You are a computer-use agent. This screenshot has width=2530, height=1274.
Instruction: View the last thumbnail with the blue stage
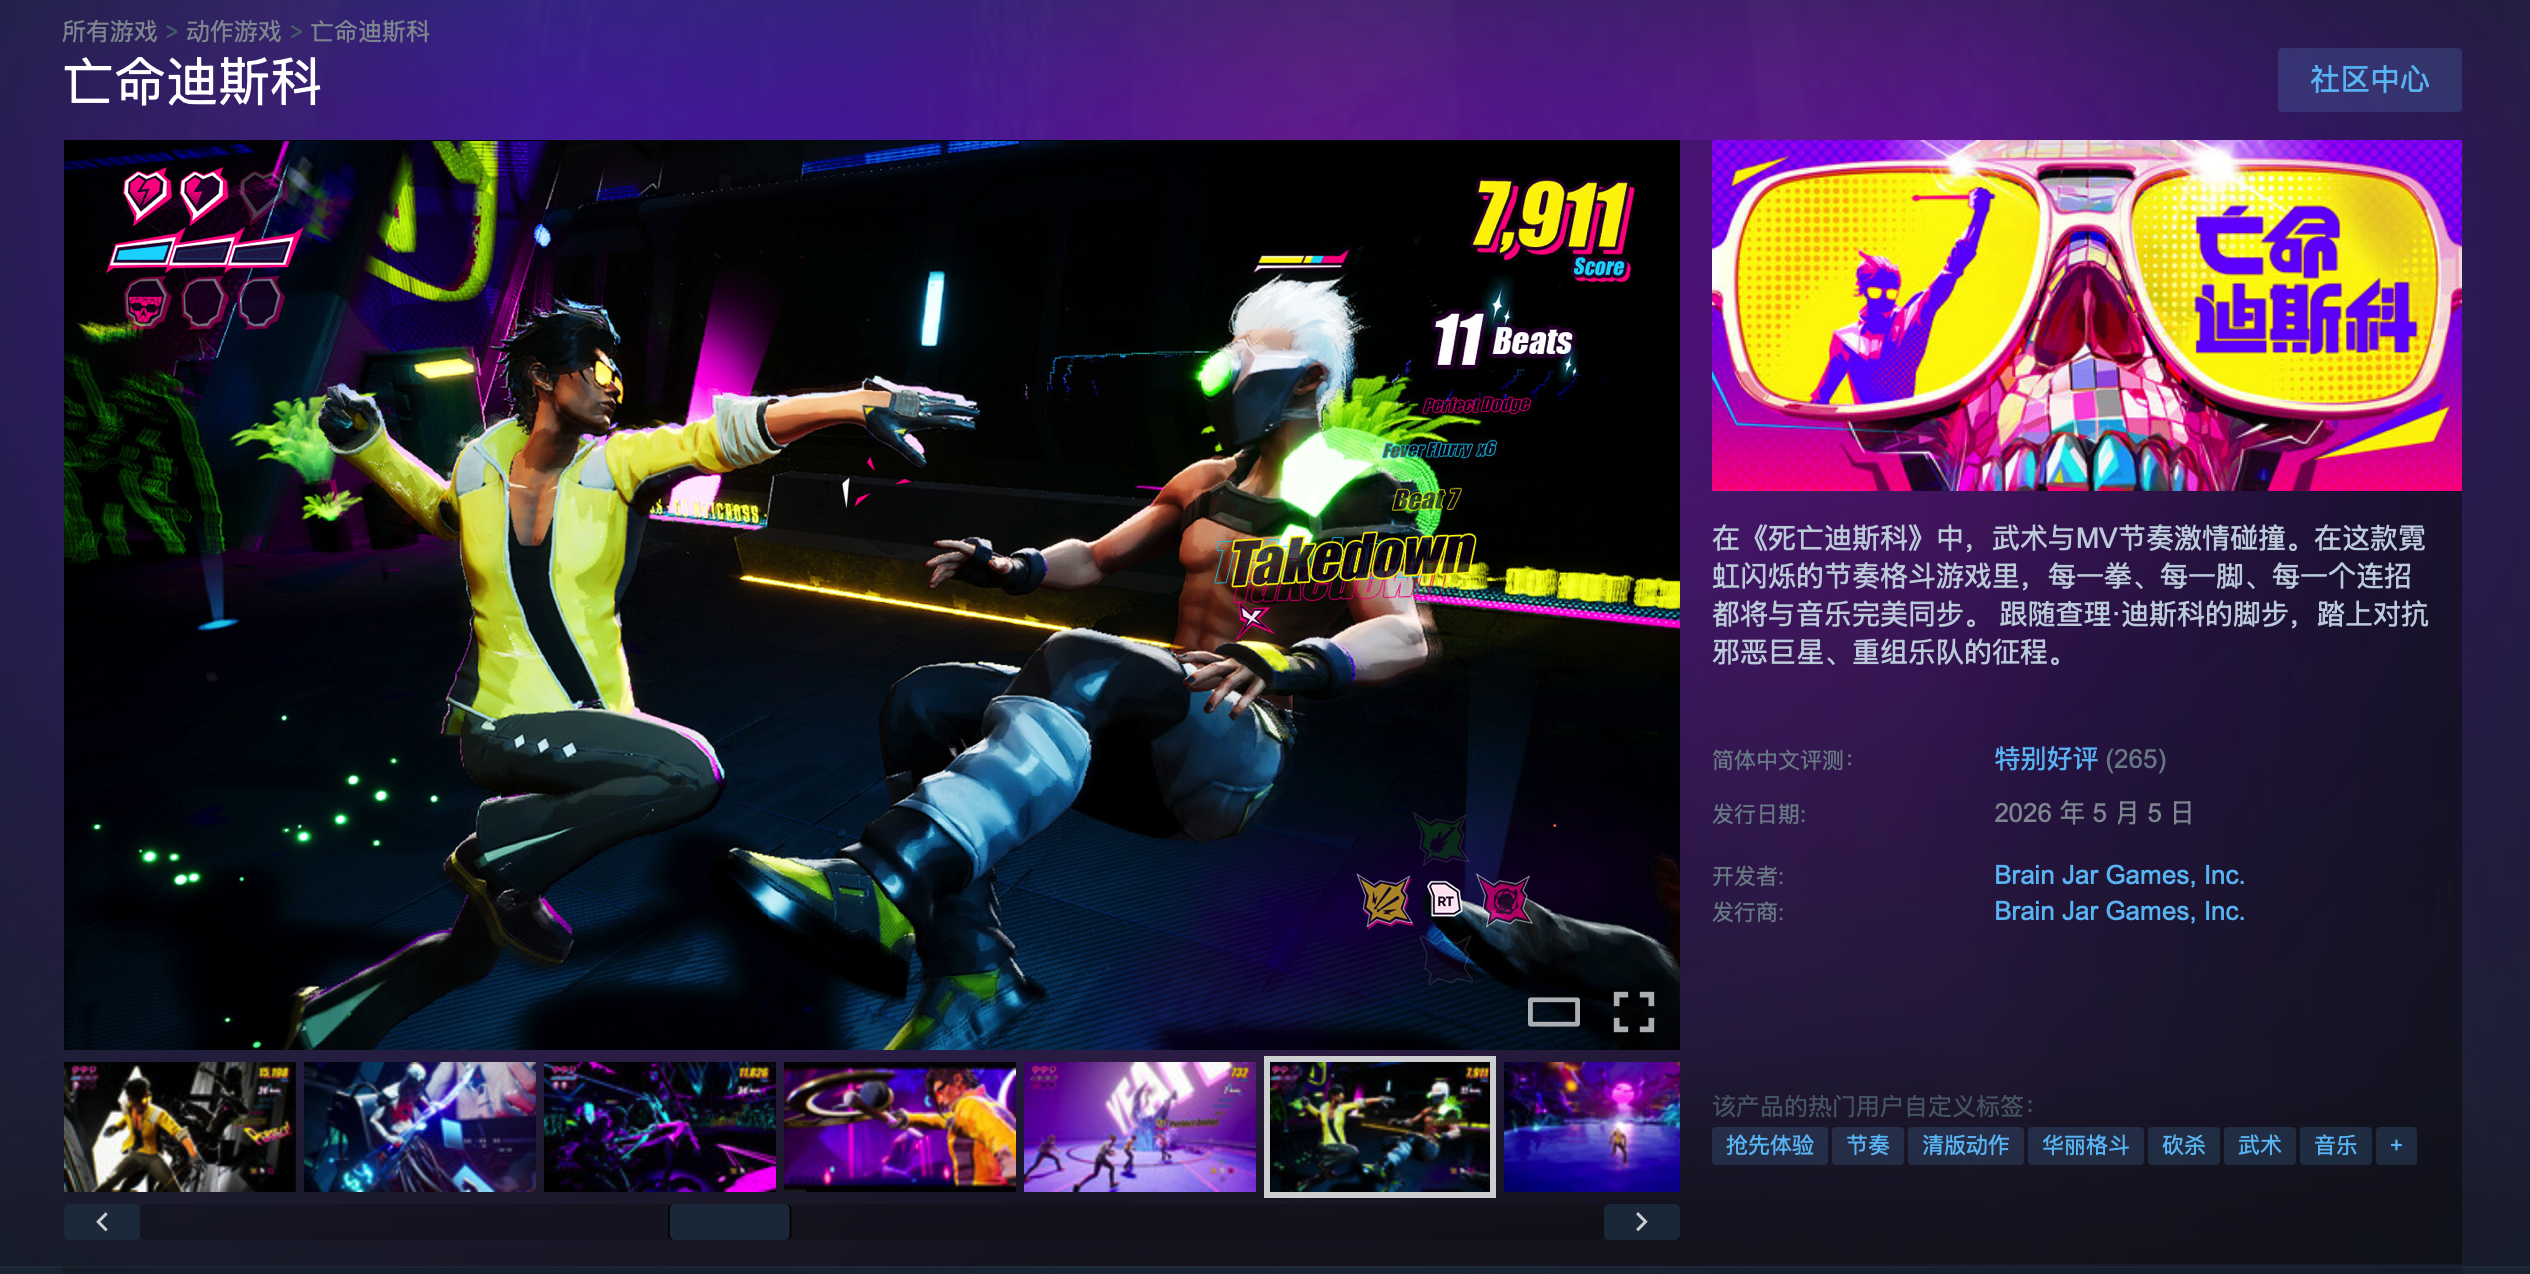[x=1592, y=1127]
